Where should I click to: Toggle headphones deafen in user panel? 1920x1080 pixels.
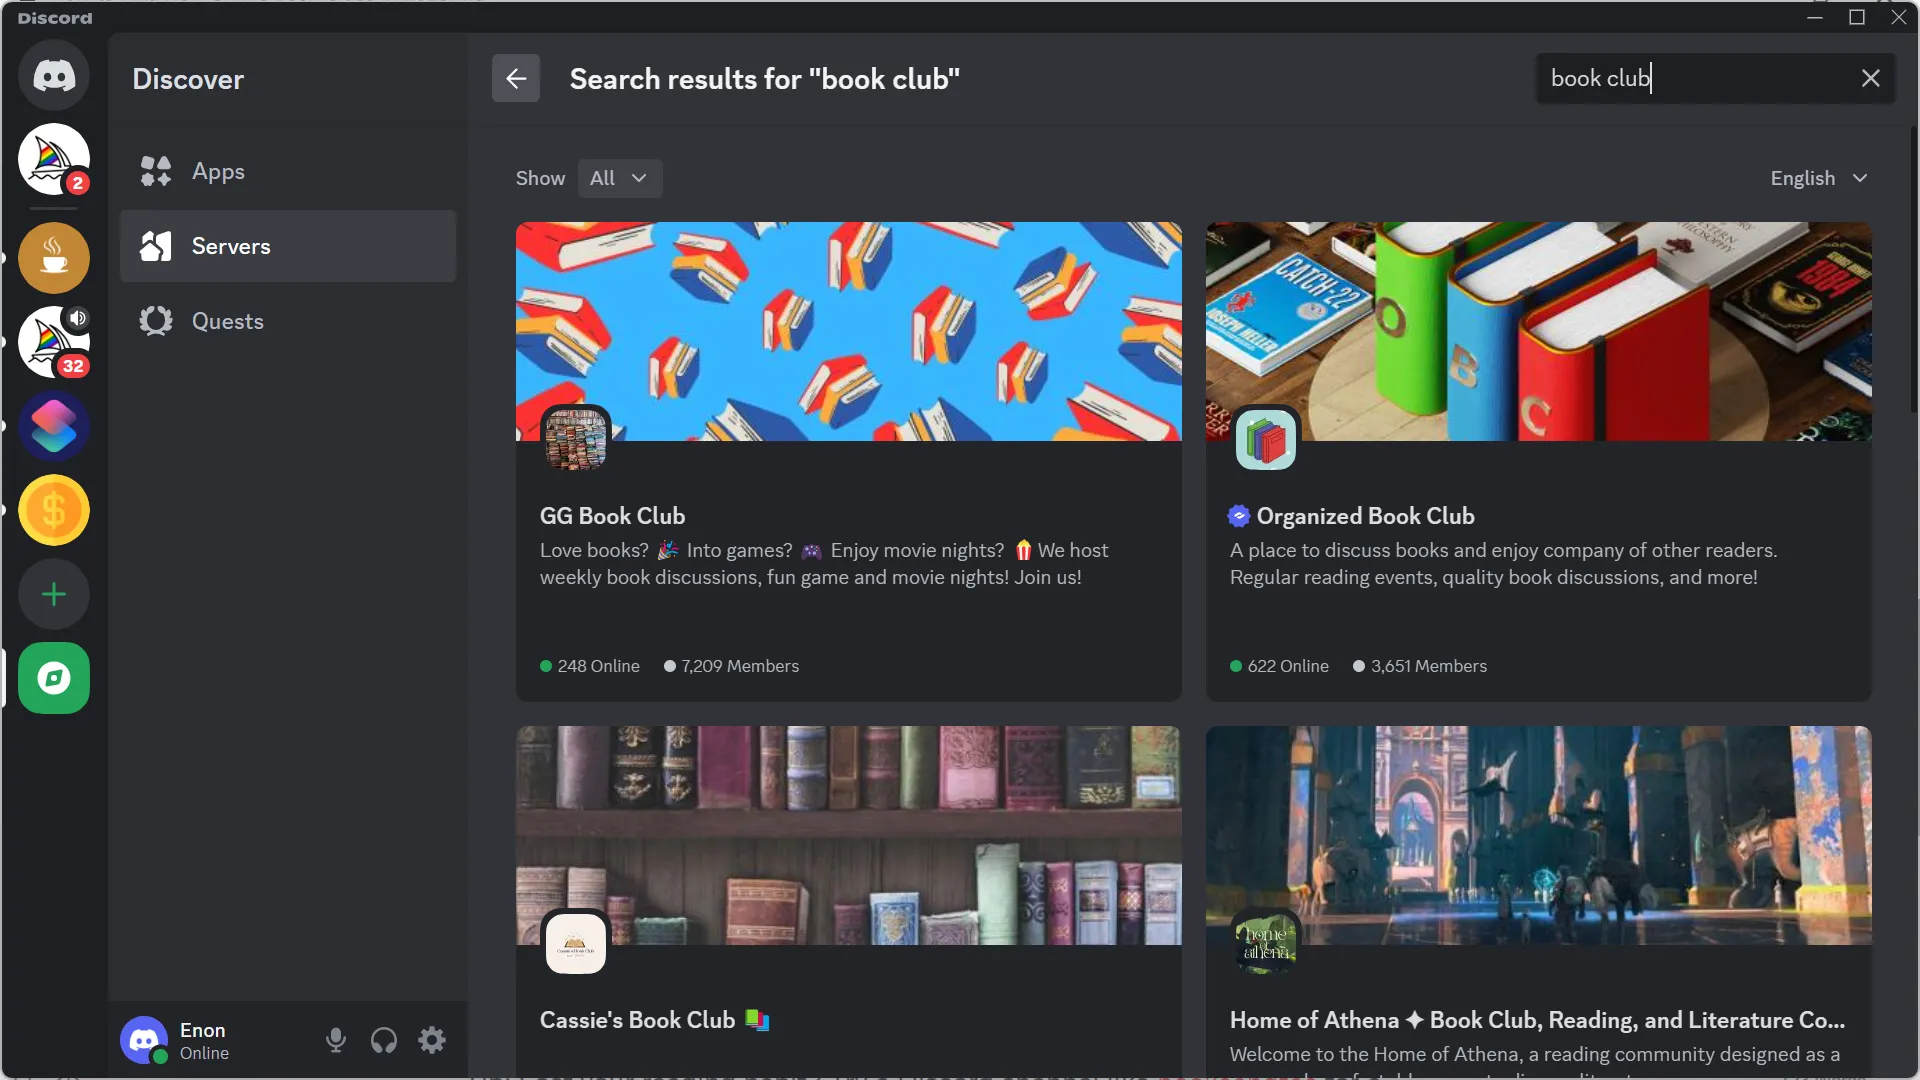(384, 1040)
